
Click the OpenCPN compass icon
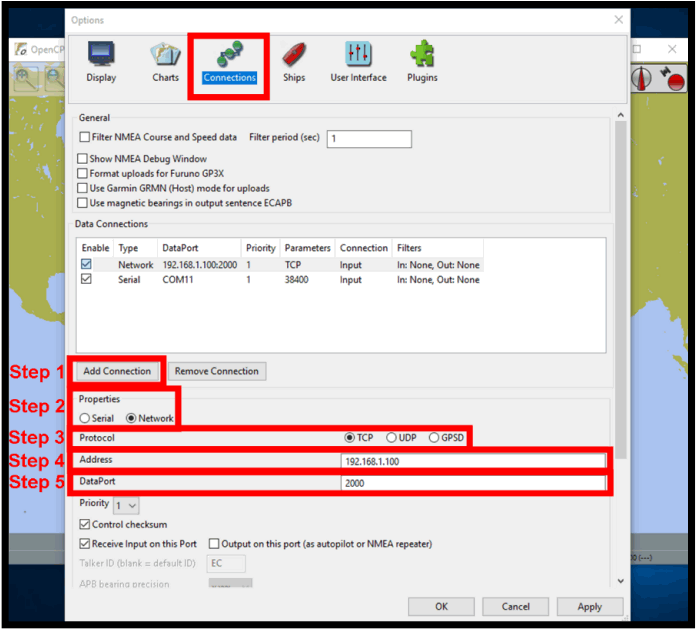click(x=641, y=78)
